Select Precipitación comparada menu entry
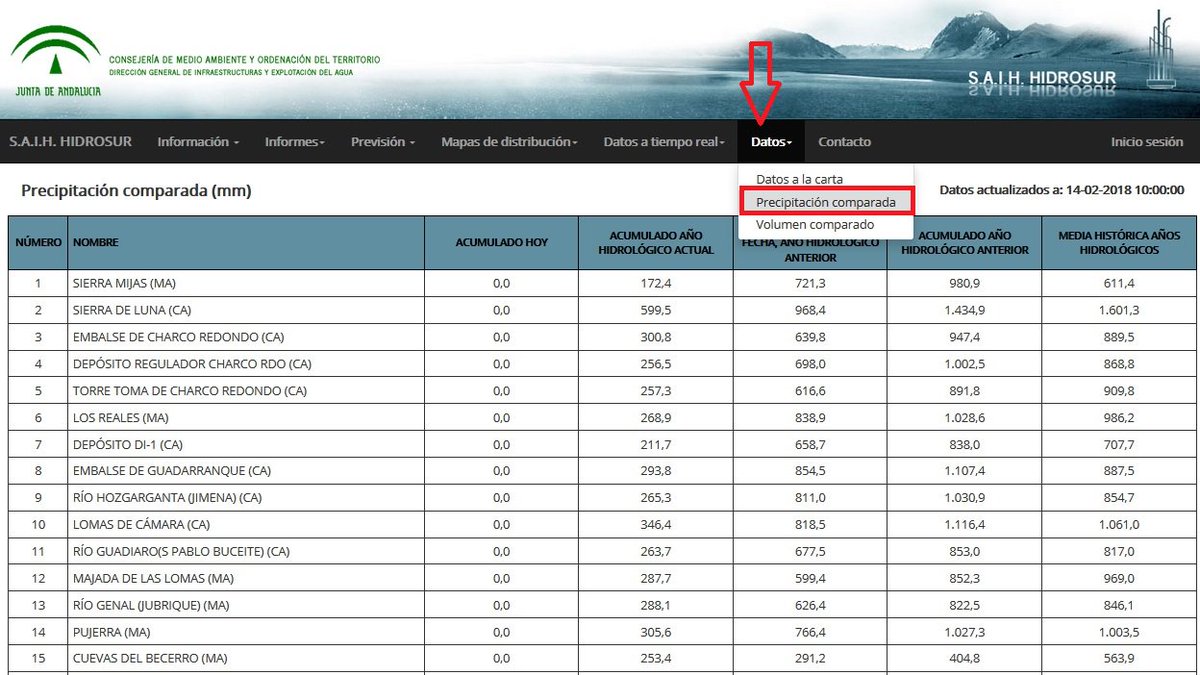This screenshot has width=1200, height=675. 826,202
